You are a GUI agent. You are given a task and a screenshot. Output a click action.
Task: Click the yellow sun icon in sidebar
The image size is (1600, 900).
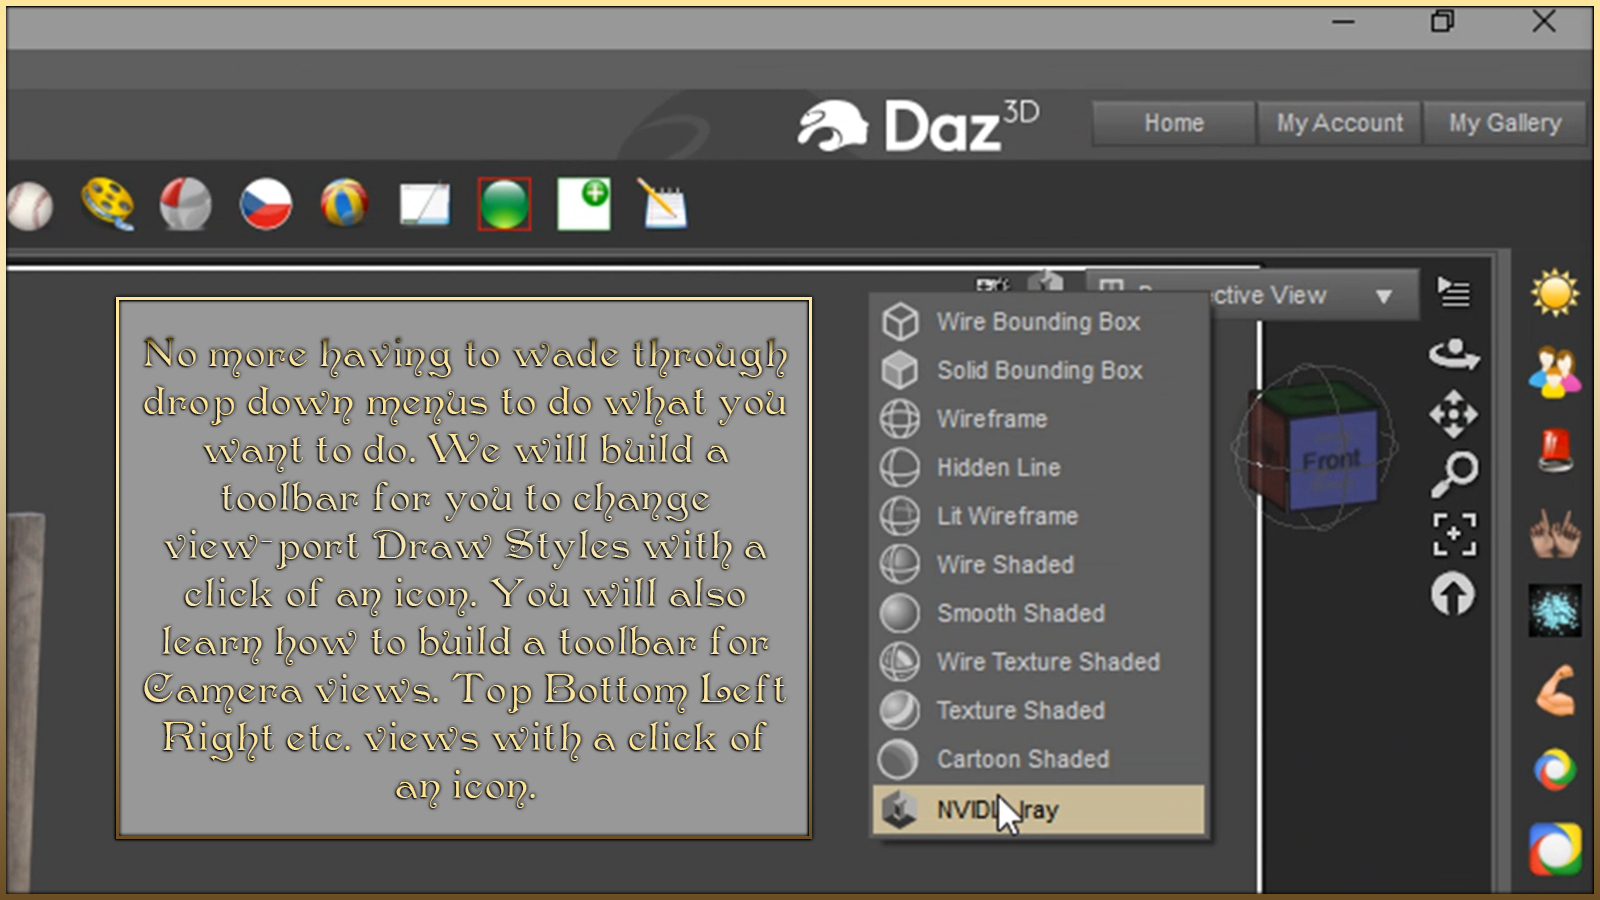1554,293
